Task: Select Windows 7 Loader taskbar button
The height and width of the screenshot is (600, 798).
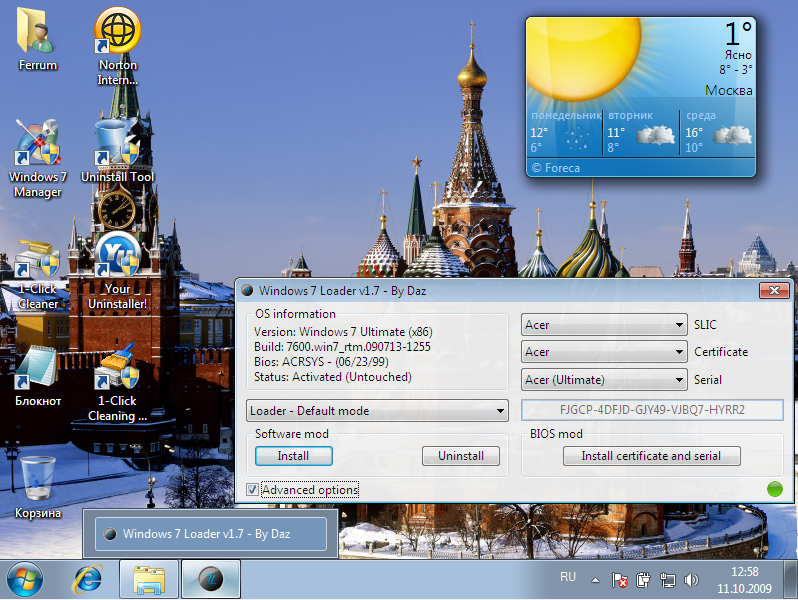Action: pos(211,579)
